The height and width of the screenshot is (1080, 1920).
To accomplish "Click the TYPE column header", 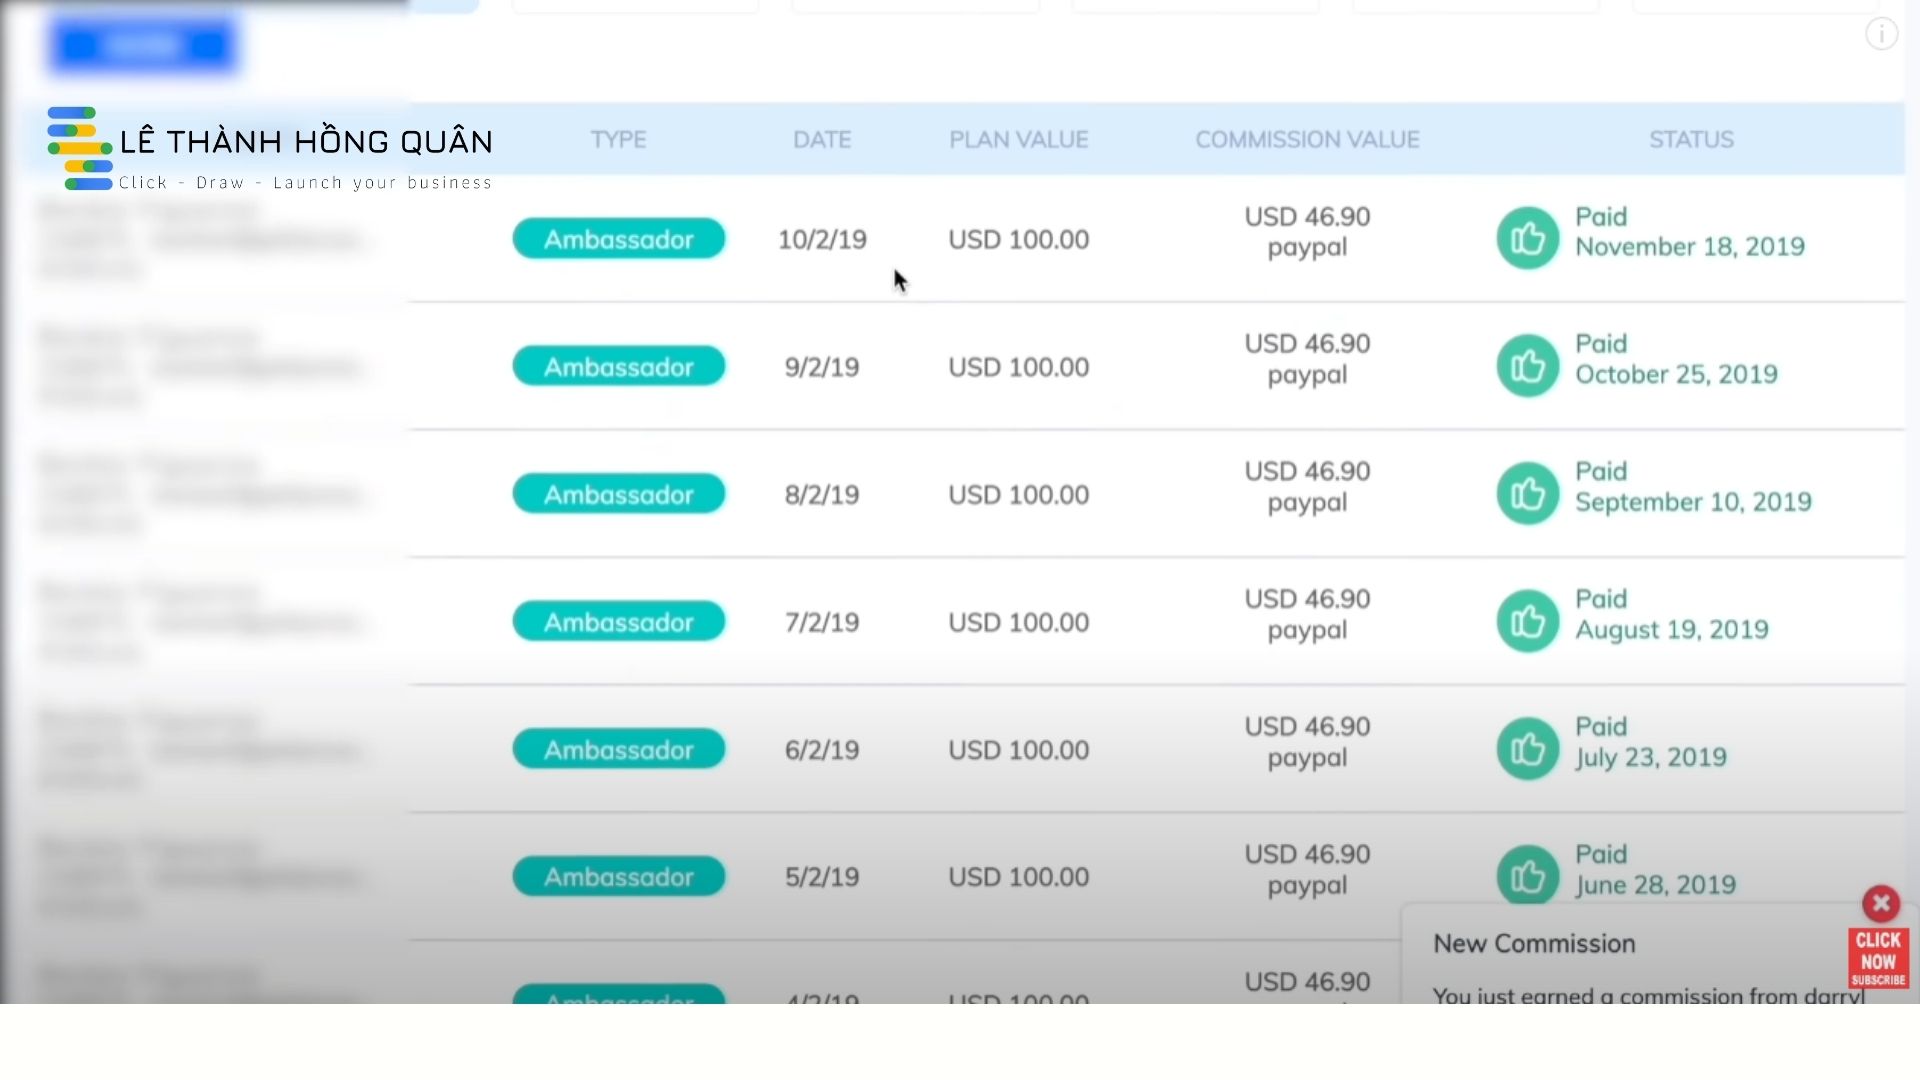I will pos(618,140).
